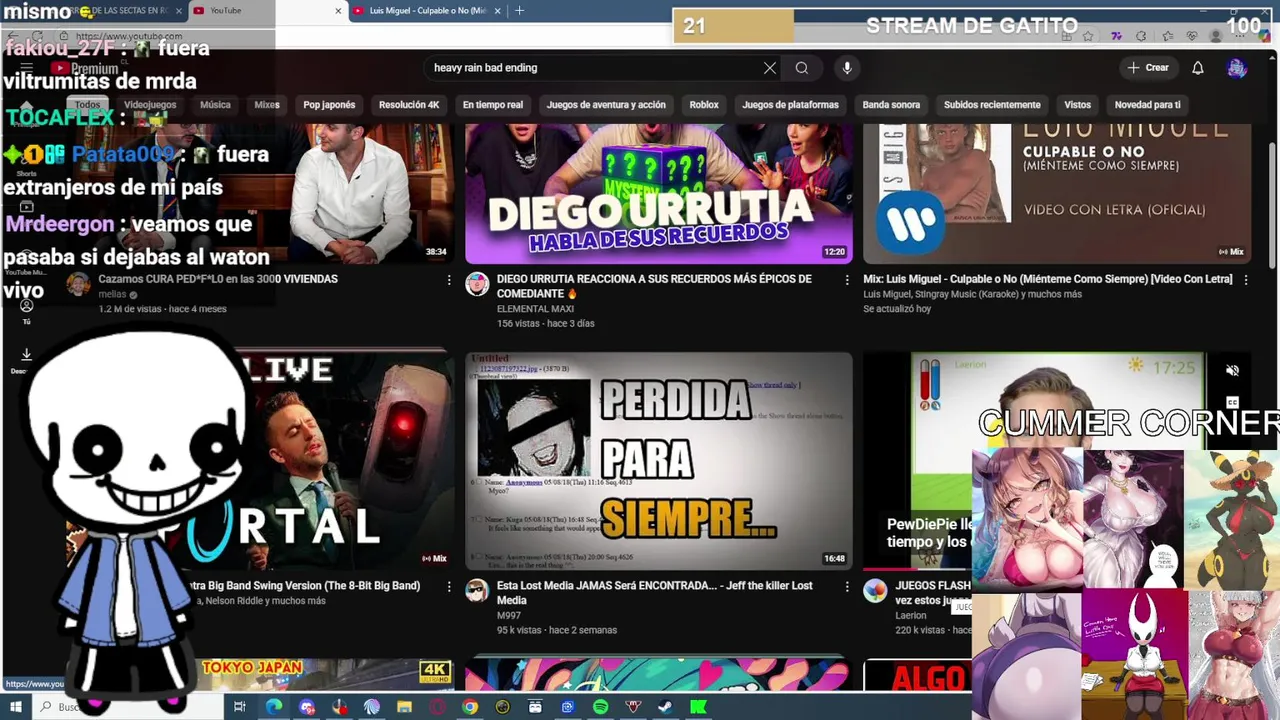Open ELEMENTAL MAXI channel avatar

click(x=477, y=284)
